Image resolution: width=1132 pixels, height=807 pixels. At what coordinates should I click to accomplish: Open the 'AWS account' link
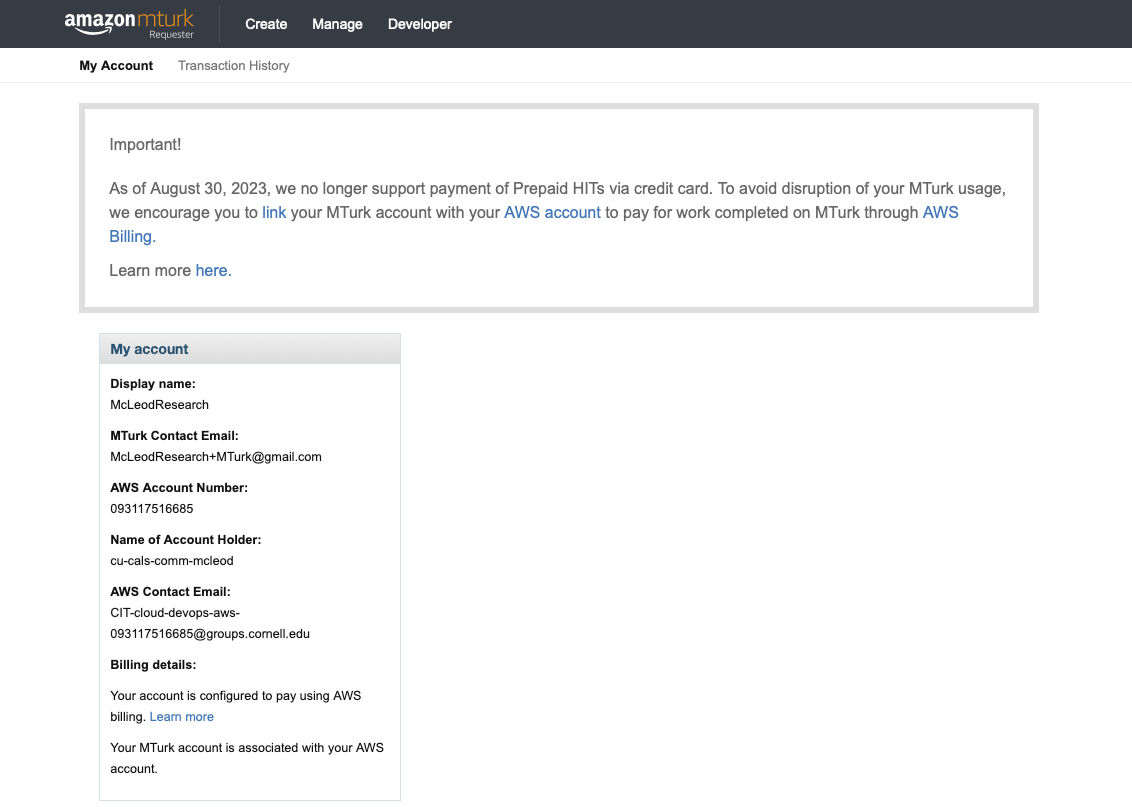(x=552, y=212)
